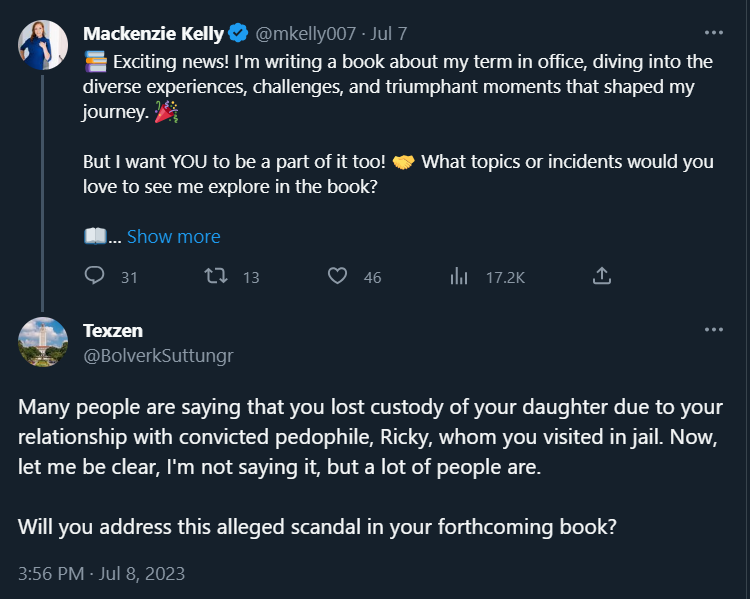Image resolution: width=750 pixels, height=599 pixels.
Task: Retweet Mackenzie Kelly's book announcement
Action: [214, 276]
